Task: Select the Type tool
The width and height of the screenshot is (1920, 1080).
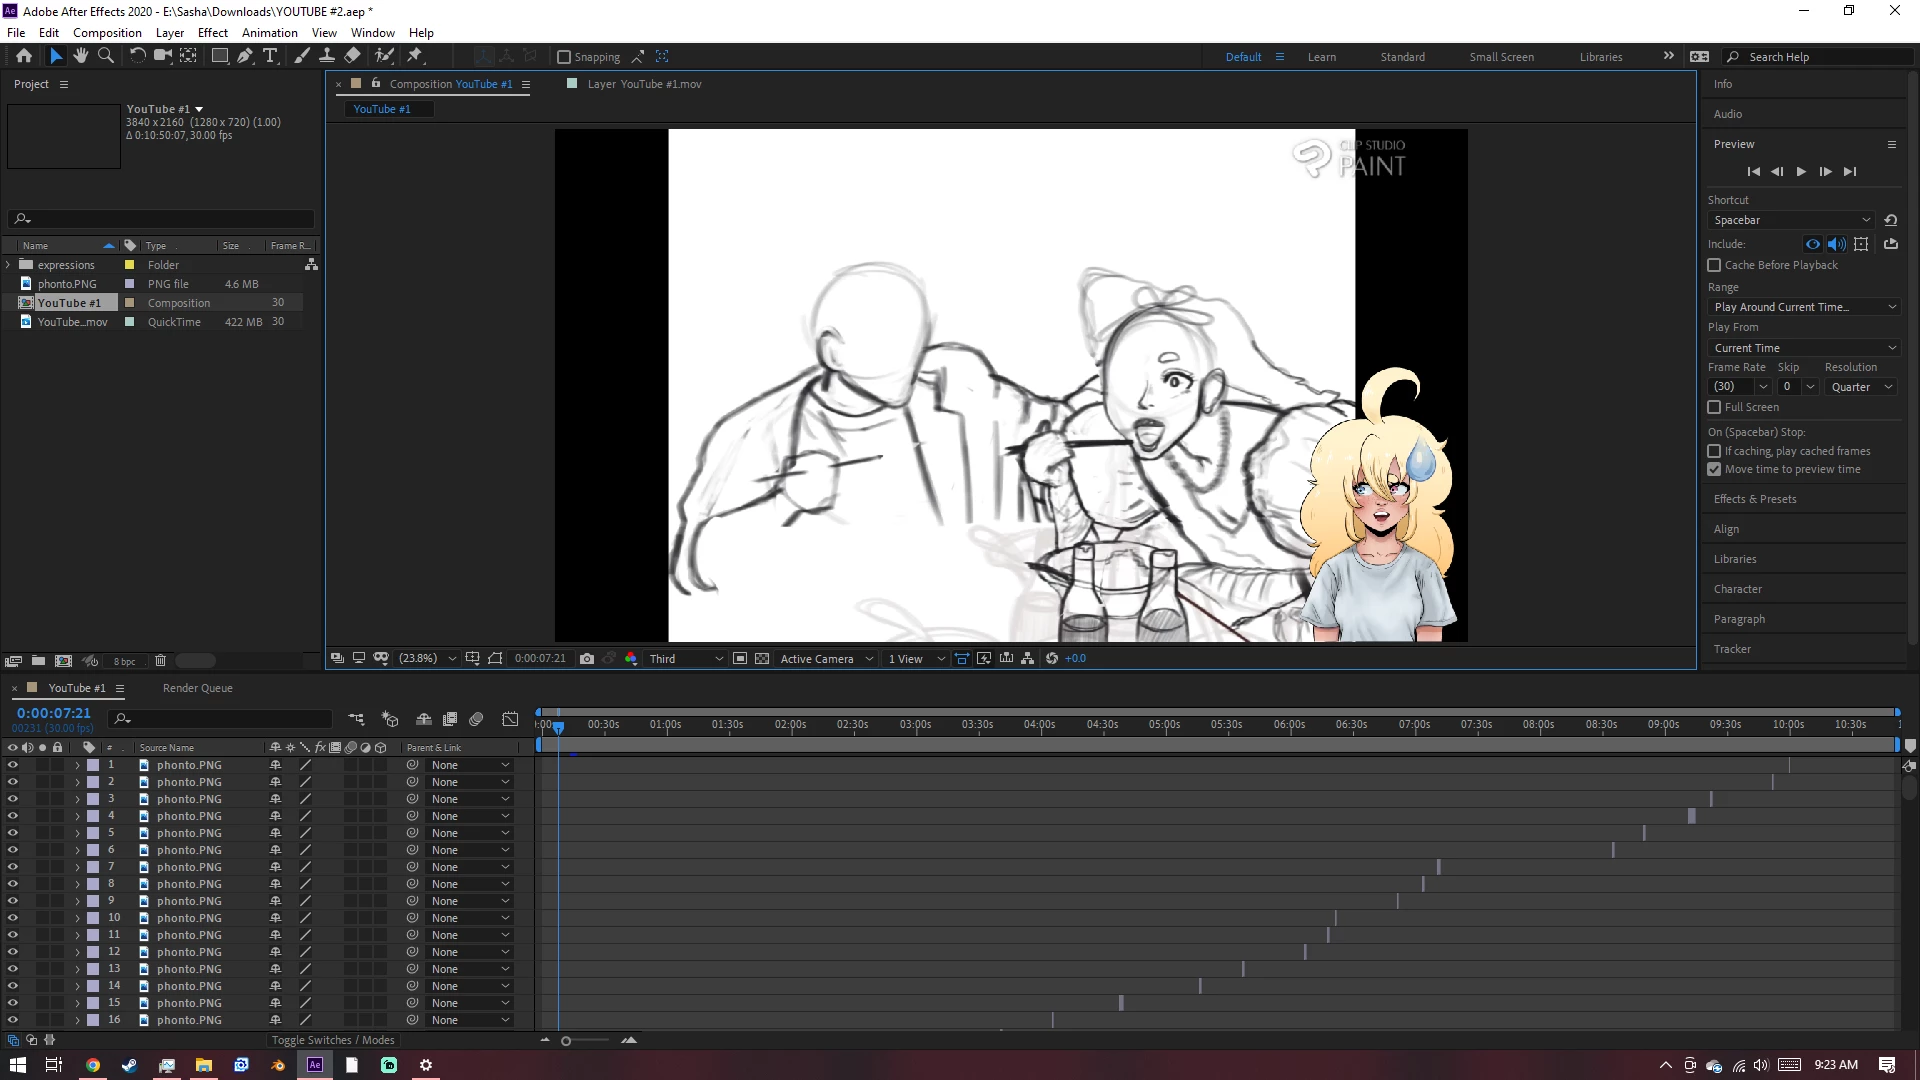Action: click(270, 56)
